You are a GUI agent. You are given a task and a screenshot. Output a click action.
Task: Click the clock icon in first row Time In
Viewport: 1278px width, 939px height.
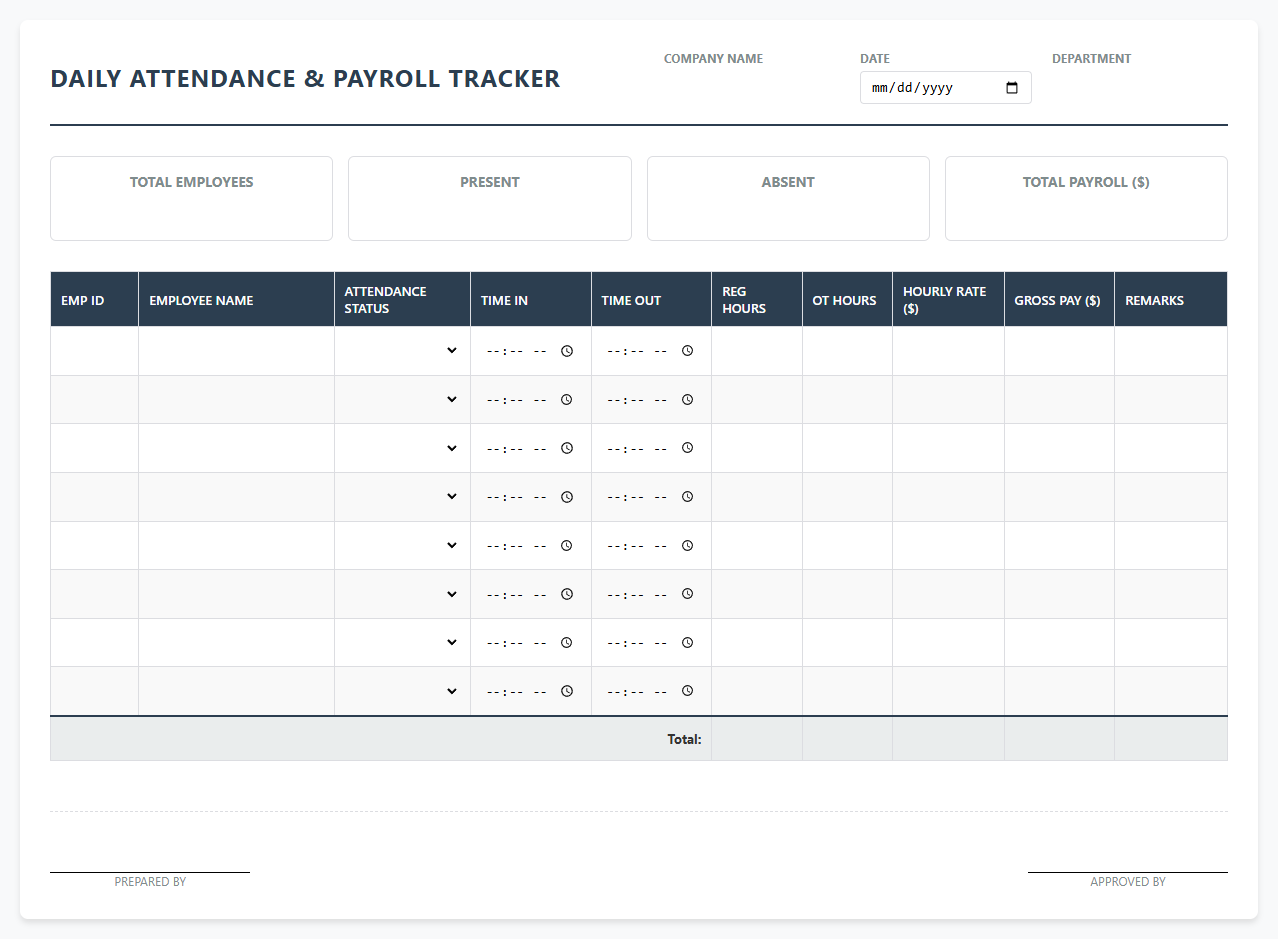567,351
